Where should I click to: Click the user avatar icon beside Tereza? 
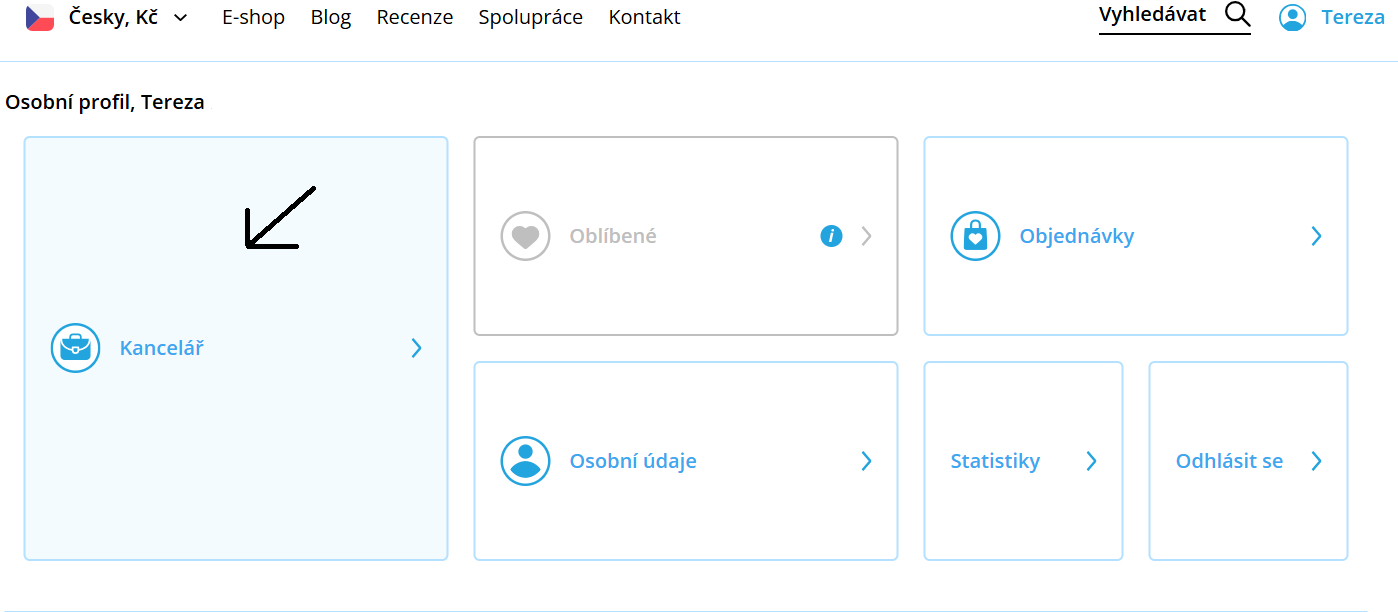click(1293, 17)
